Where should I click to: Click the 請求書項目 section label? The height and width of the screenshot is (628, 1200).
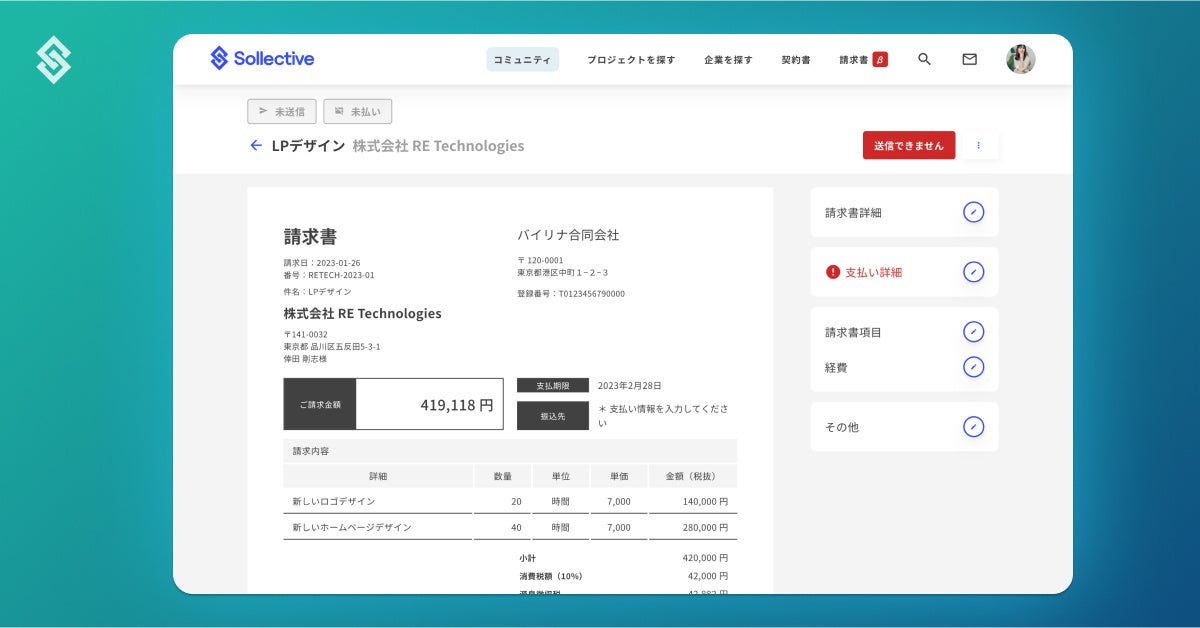point(853,332)
